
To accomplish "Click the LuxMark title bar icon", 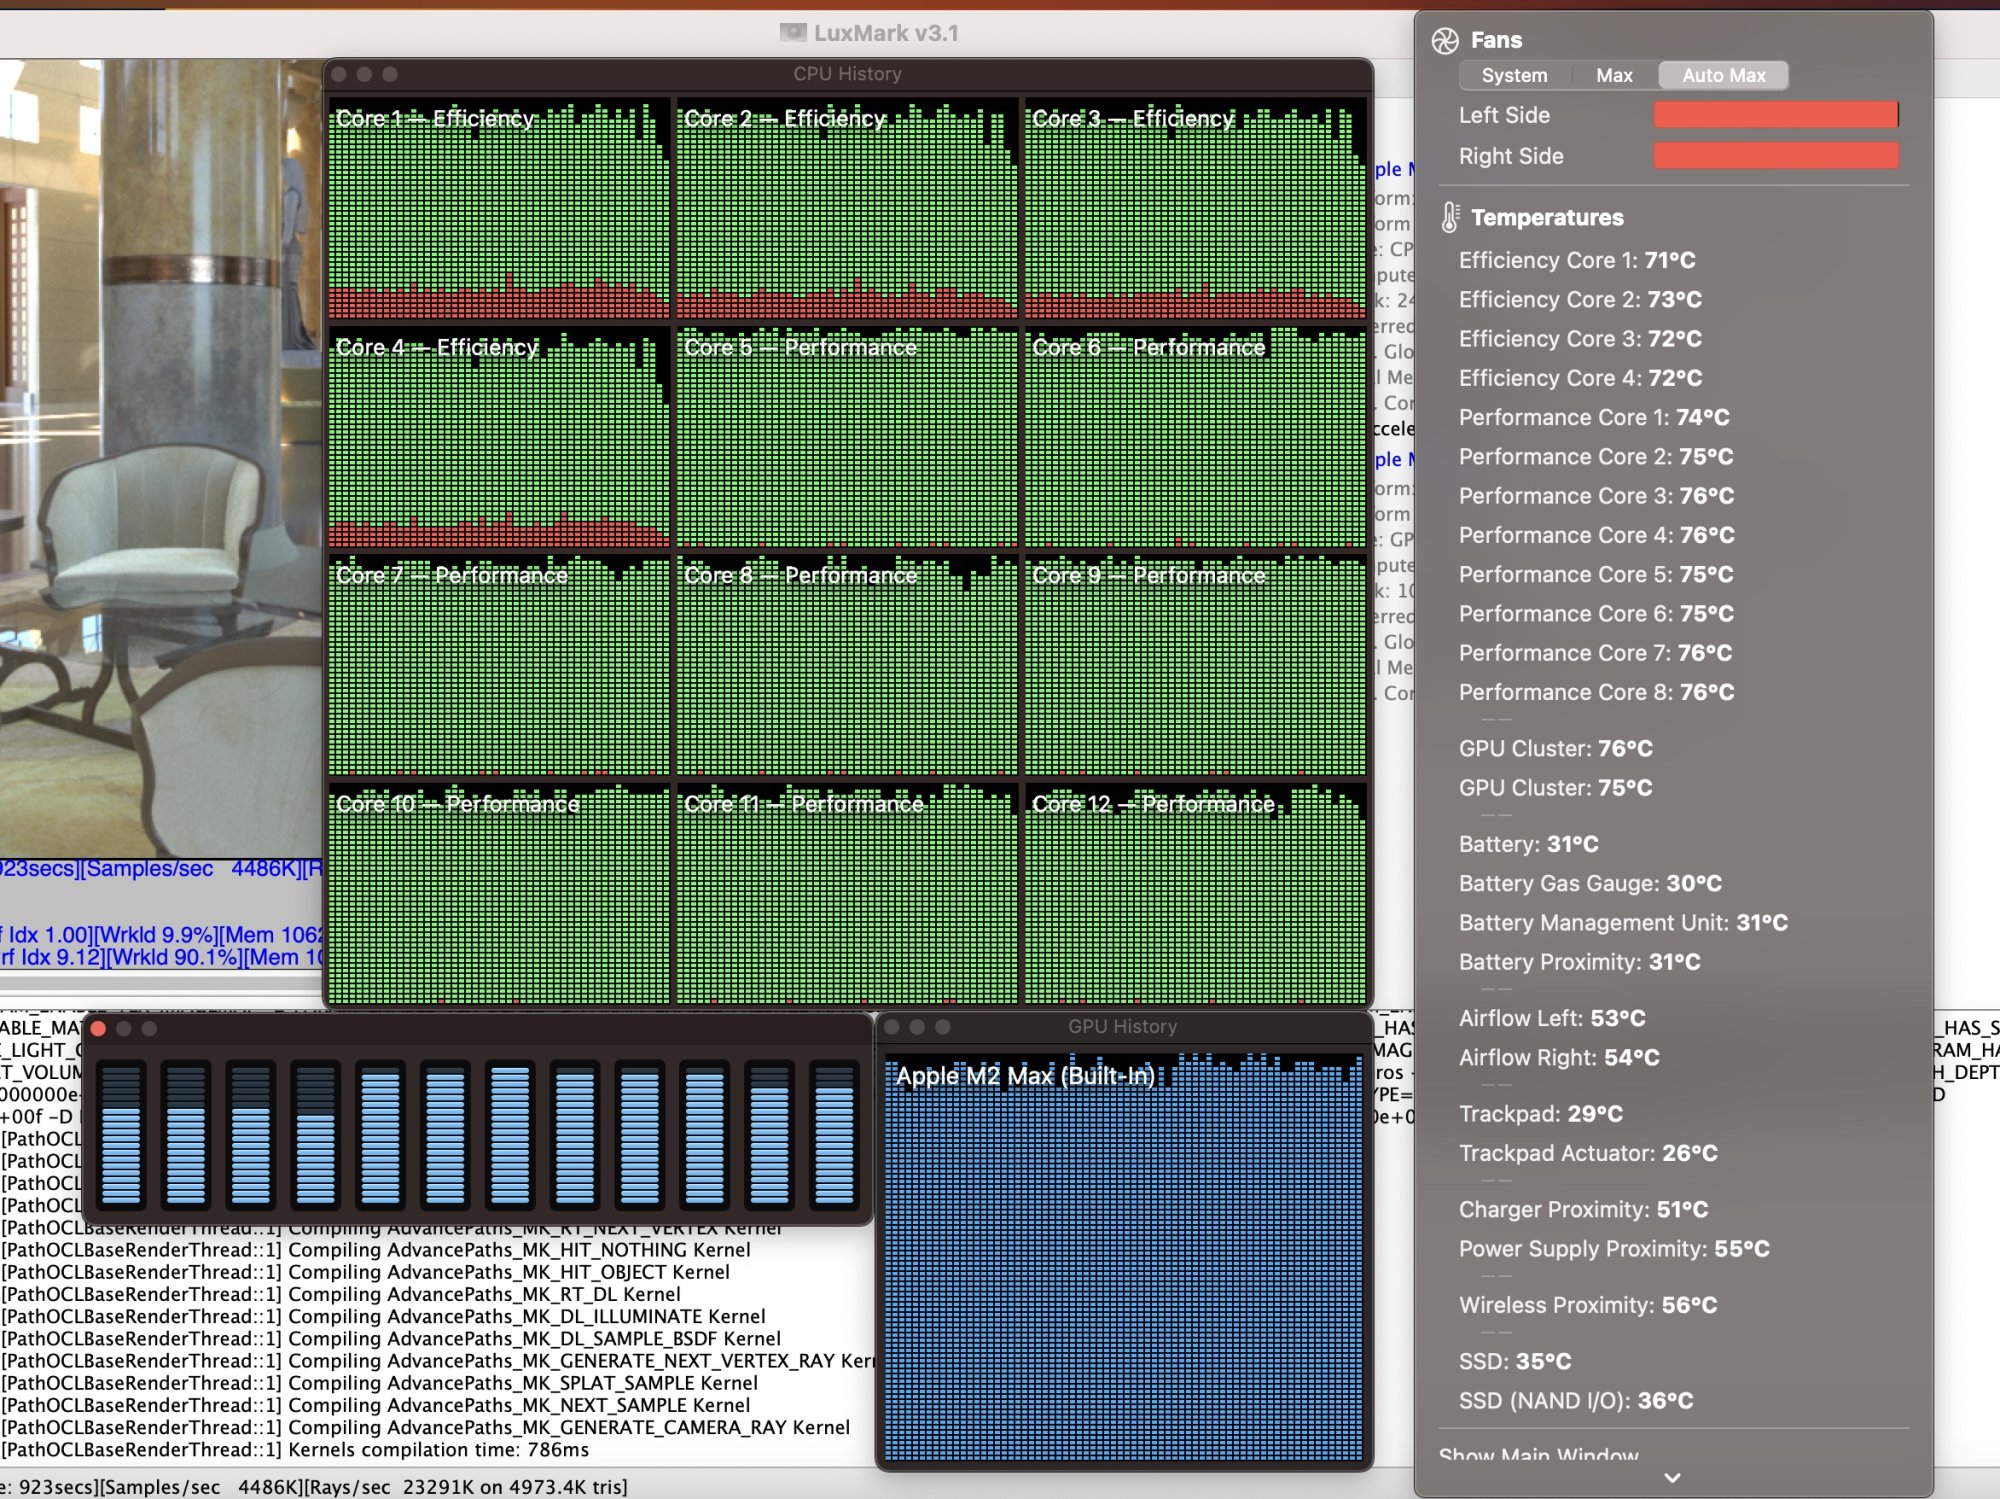I will 793,33.
